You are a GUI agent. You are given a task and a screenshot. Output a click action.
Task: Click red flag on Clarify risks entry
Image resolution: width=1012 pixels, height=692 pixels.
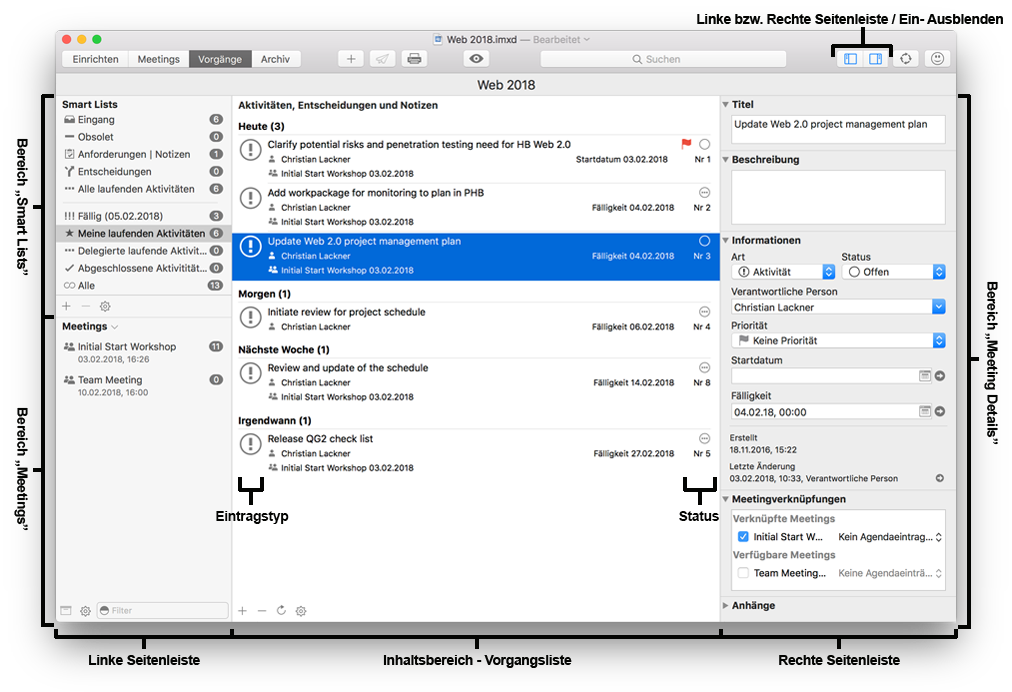686,143
